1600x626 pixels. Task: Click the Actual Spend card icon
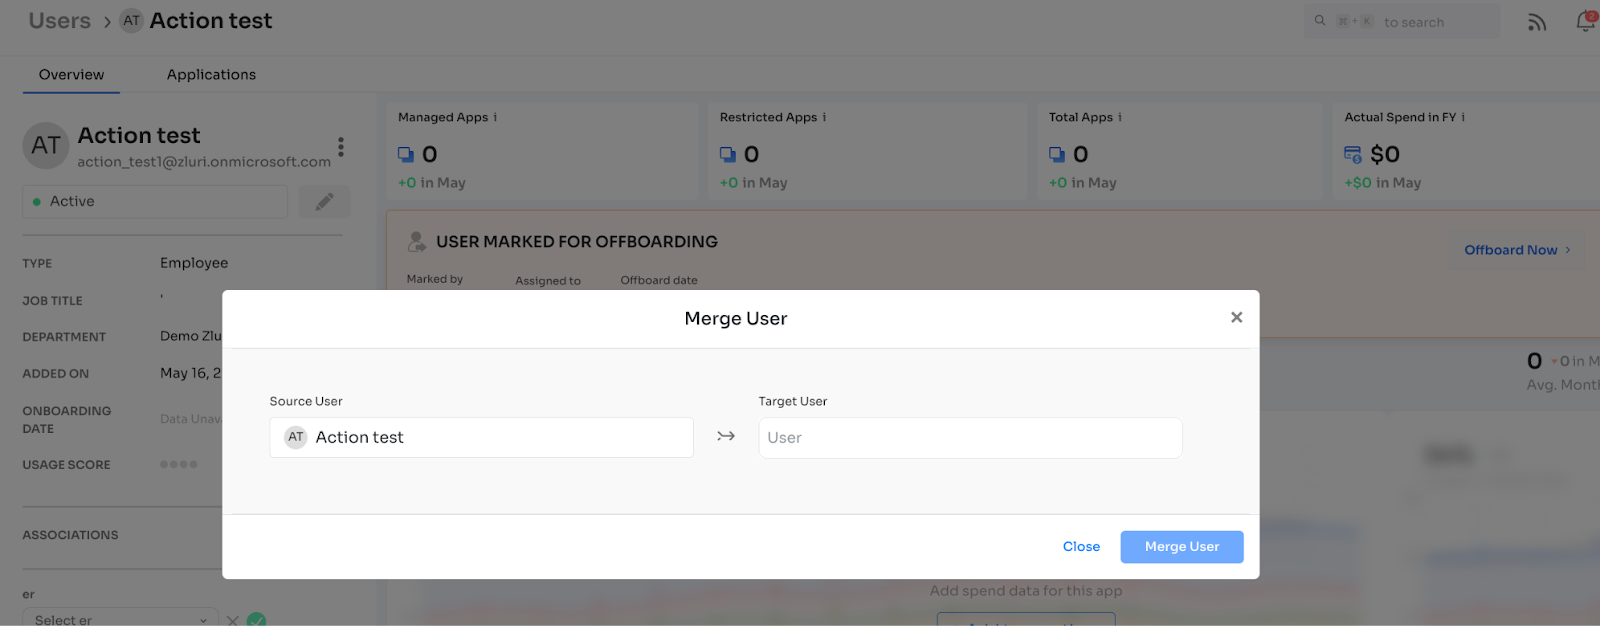tap(1353, 154)
